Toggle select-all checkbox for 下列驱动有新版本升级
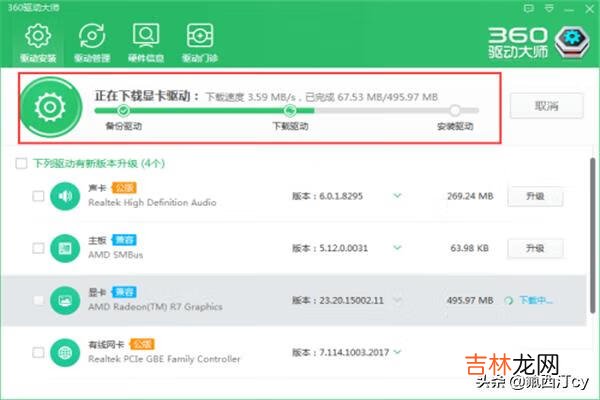 tap(21, 164)
